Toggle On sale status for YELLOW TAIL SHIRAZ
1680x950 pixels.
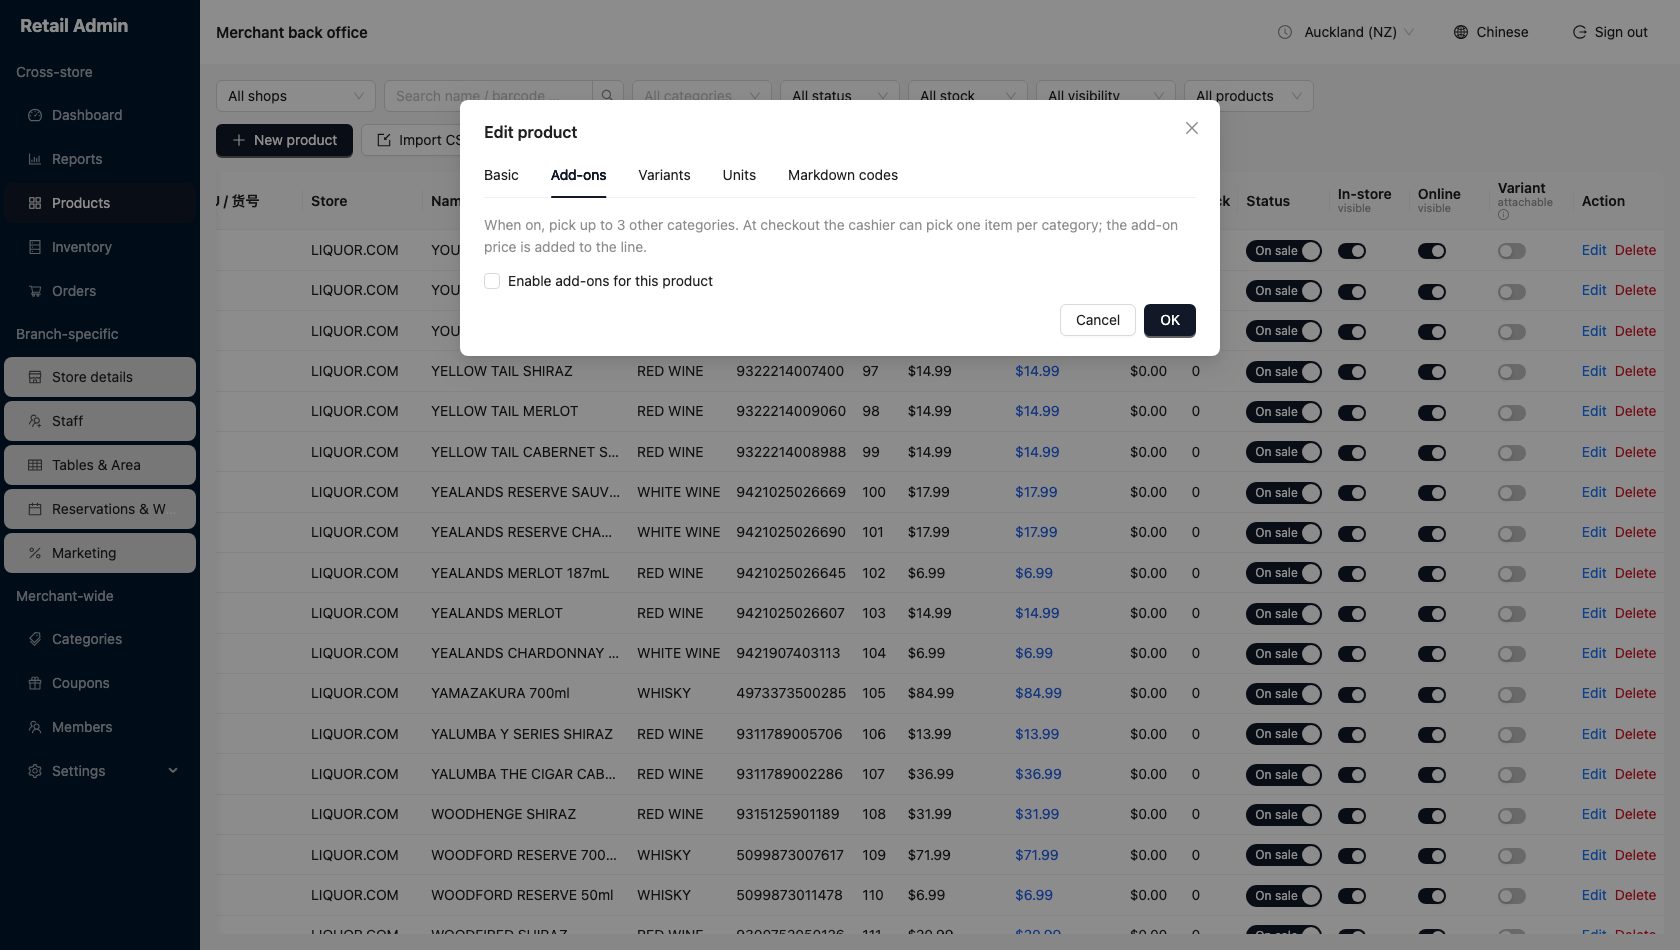pos(1284,372)
